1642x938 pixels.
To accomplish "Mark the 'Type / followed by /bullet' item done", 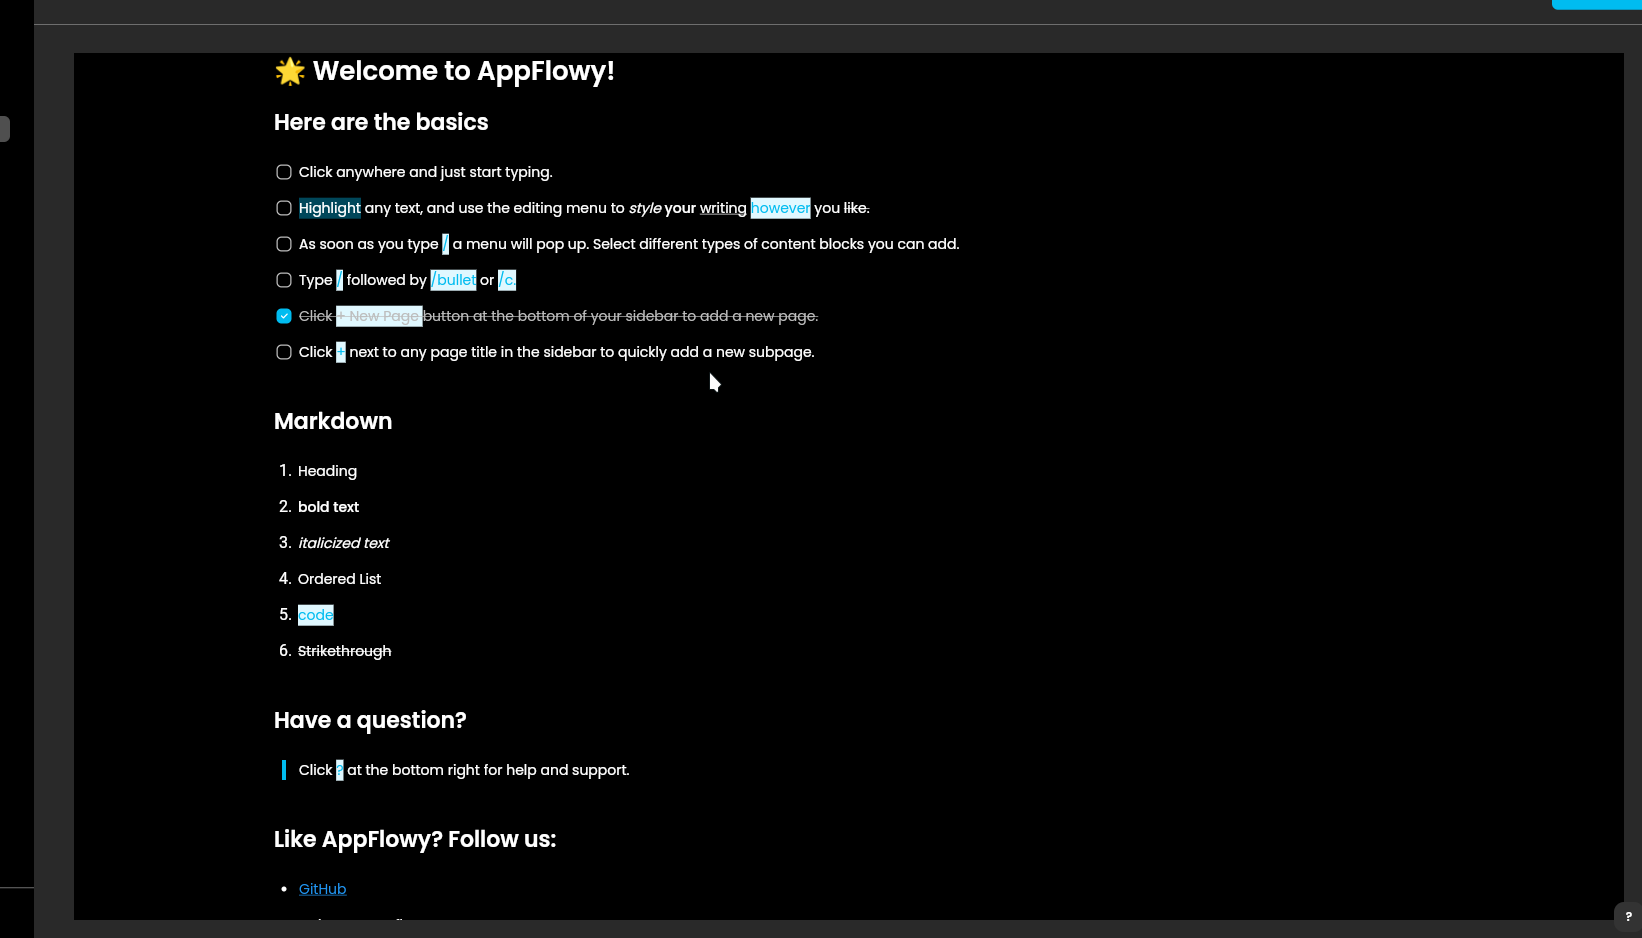I will point(284,280).
